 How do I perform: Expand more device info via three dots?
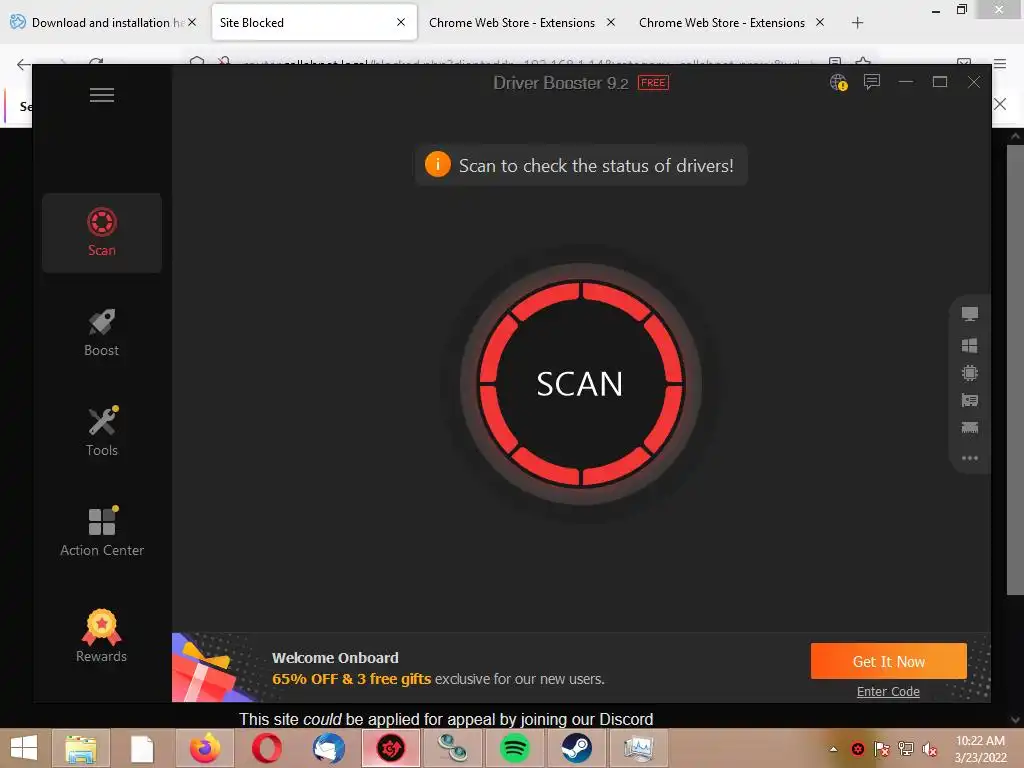point(970,458)
